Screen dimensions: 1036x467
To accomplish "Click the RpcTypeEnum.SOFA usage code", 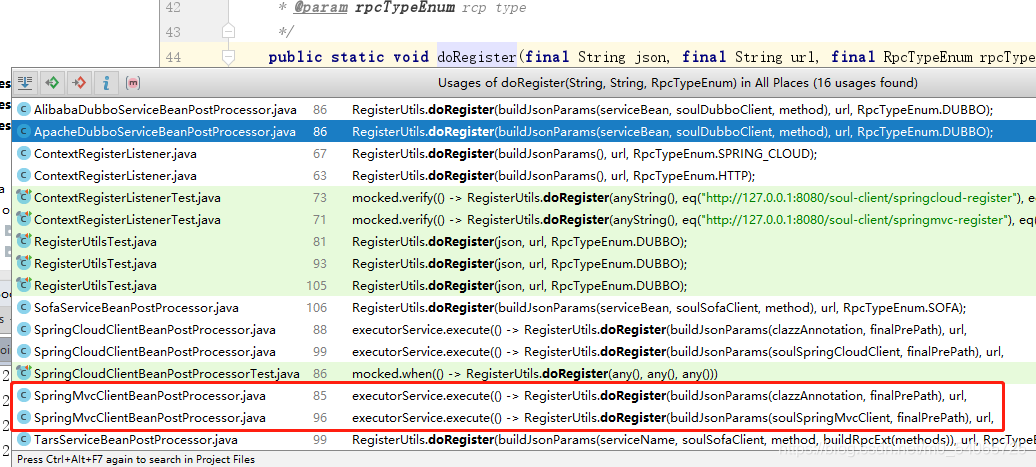I will 659,308.
